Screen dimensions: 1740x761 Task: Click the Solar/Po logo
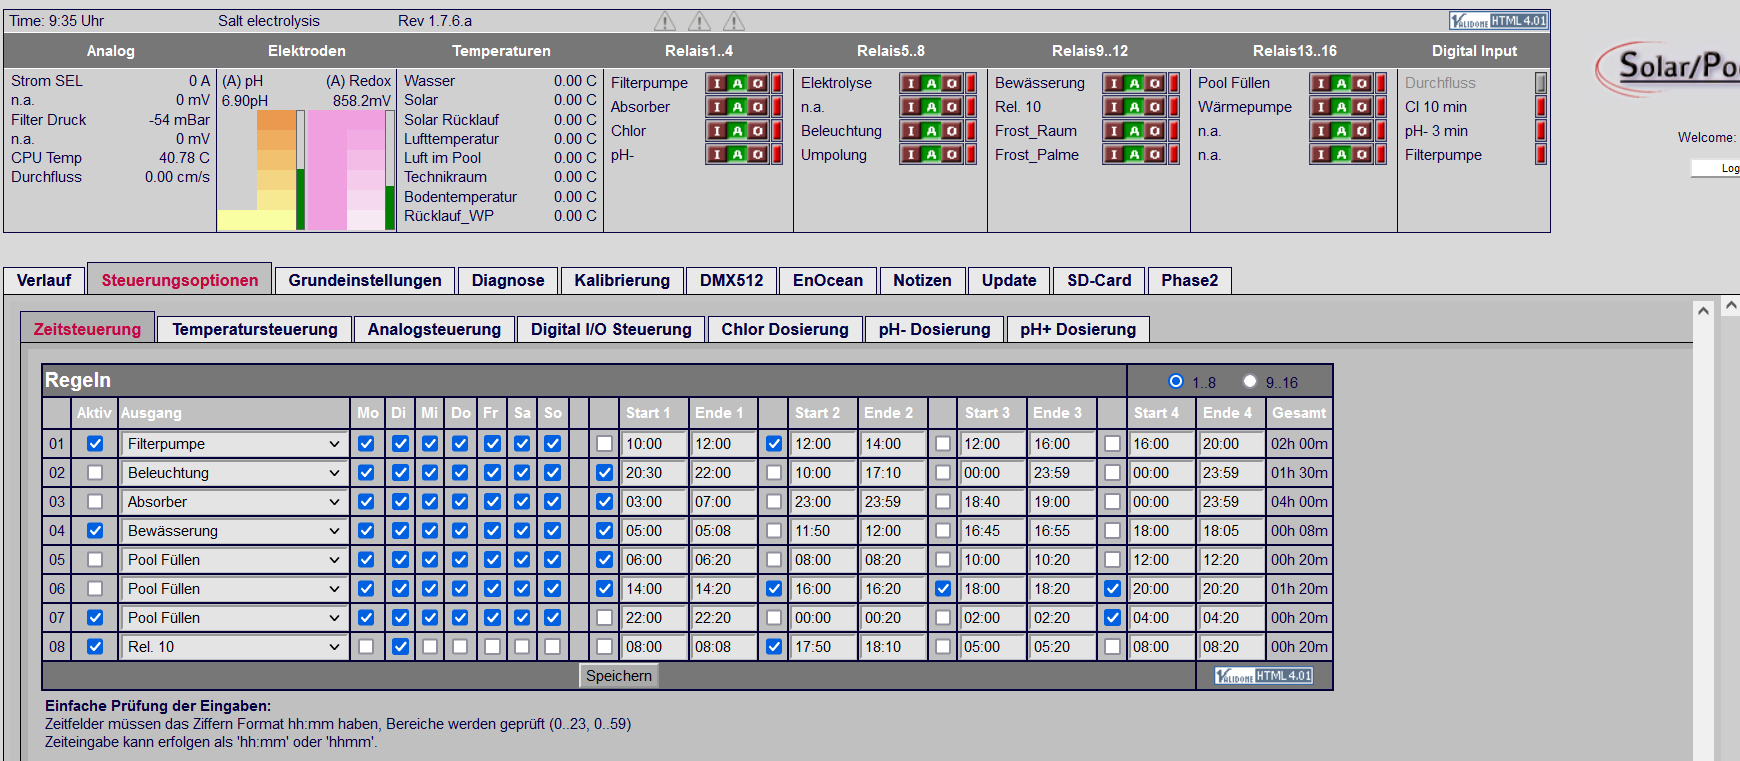pos(1668,68)
